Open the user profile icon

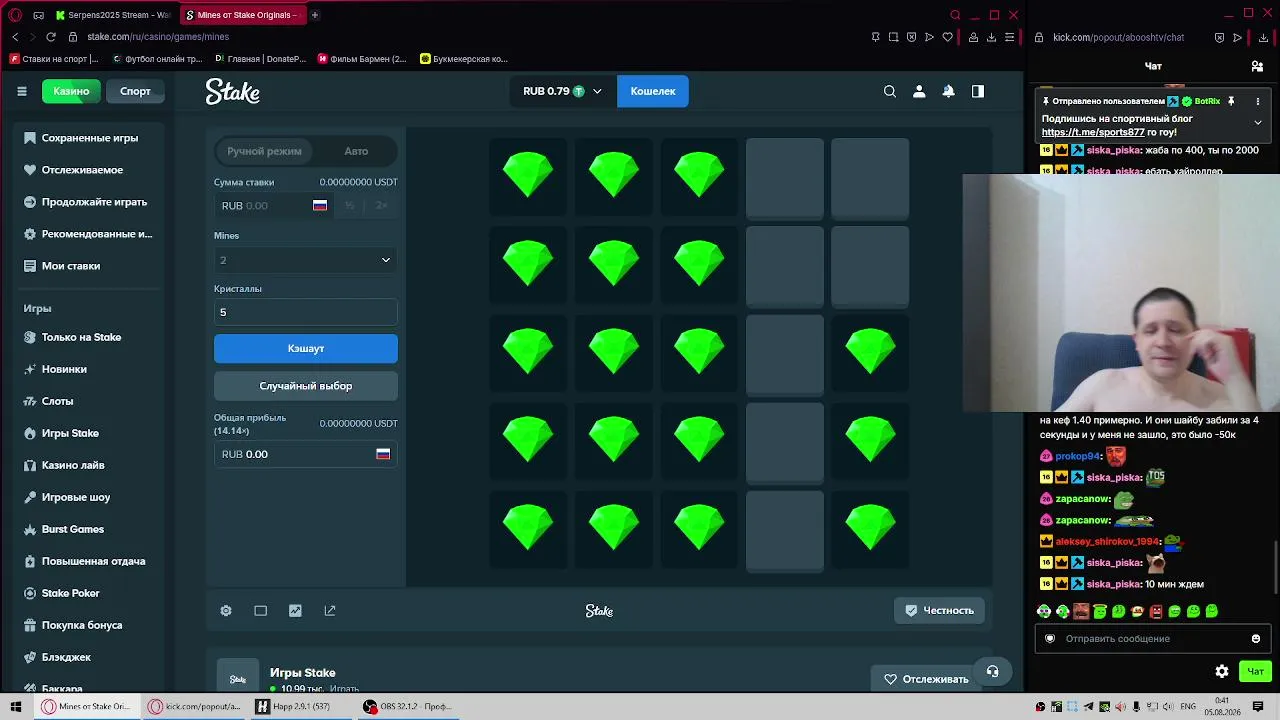tap(919, 91)
